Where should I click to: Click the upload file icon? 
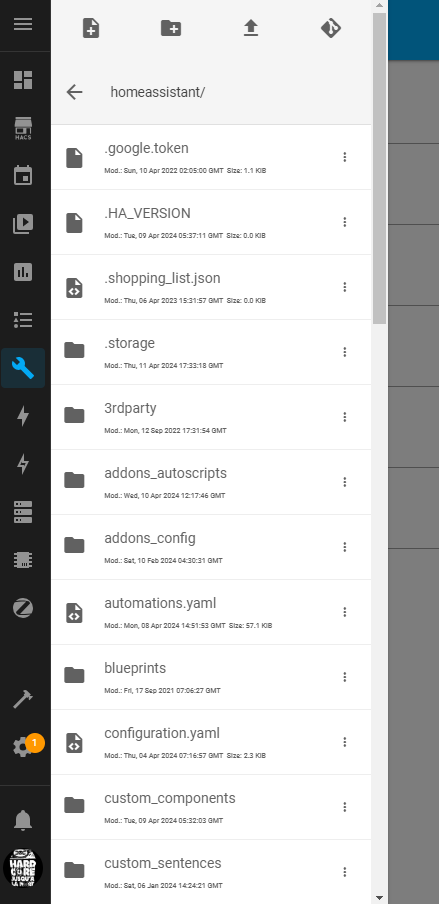250,28
